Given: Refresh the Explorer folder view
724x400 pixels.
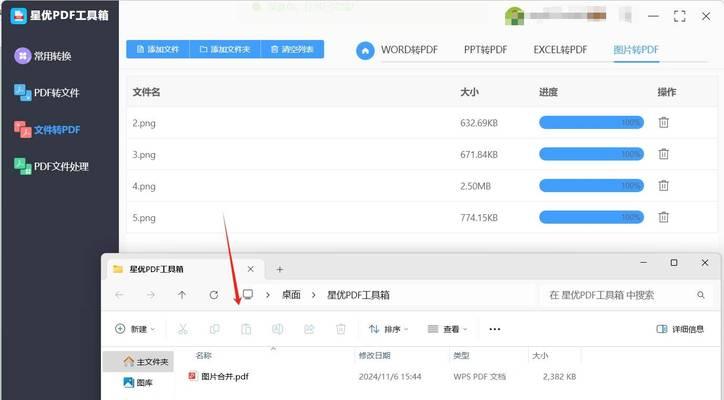Looking at the screenshot, I should [213, 295].
